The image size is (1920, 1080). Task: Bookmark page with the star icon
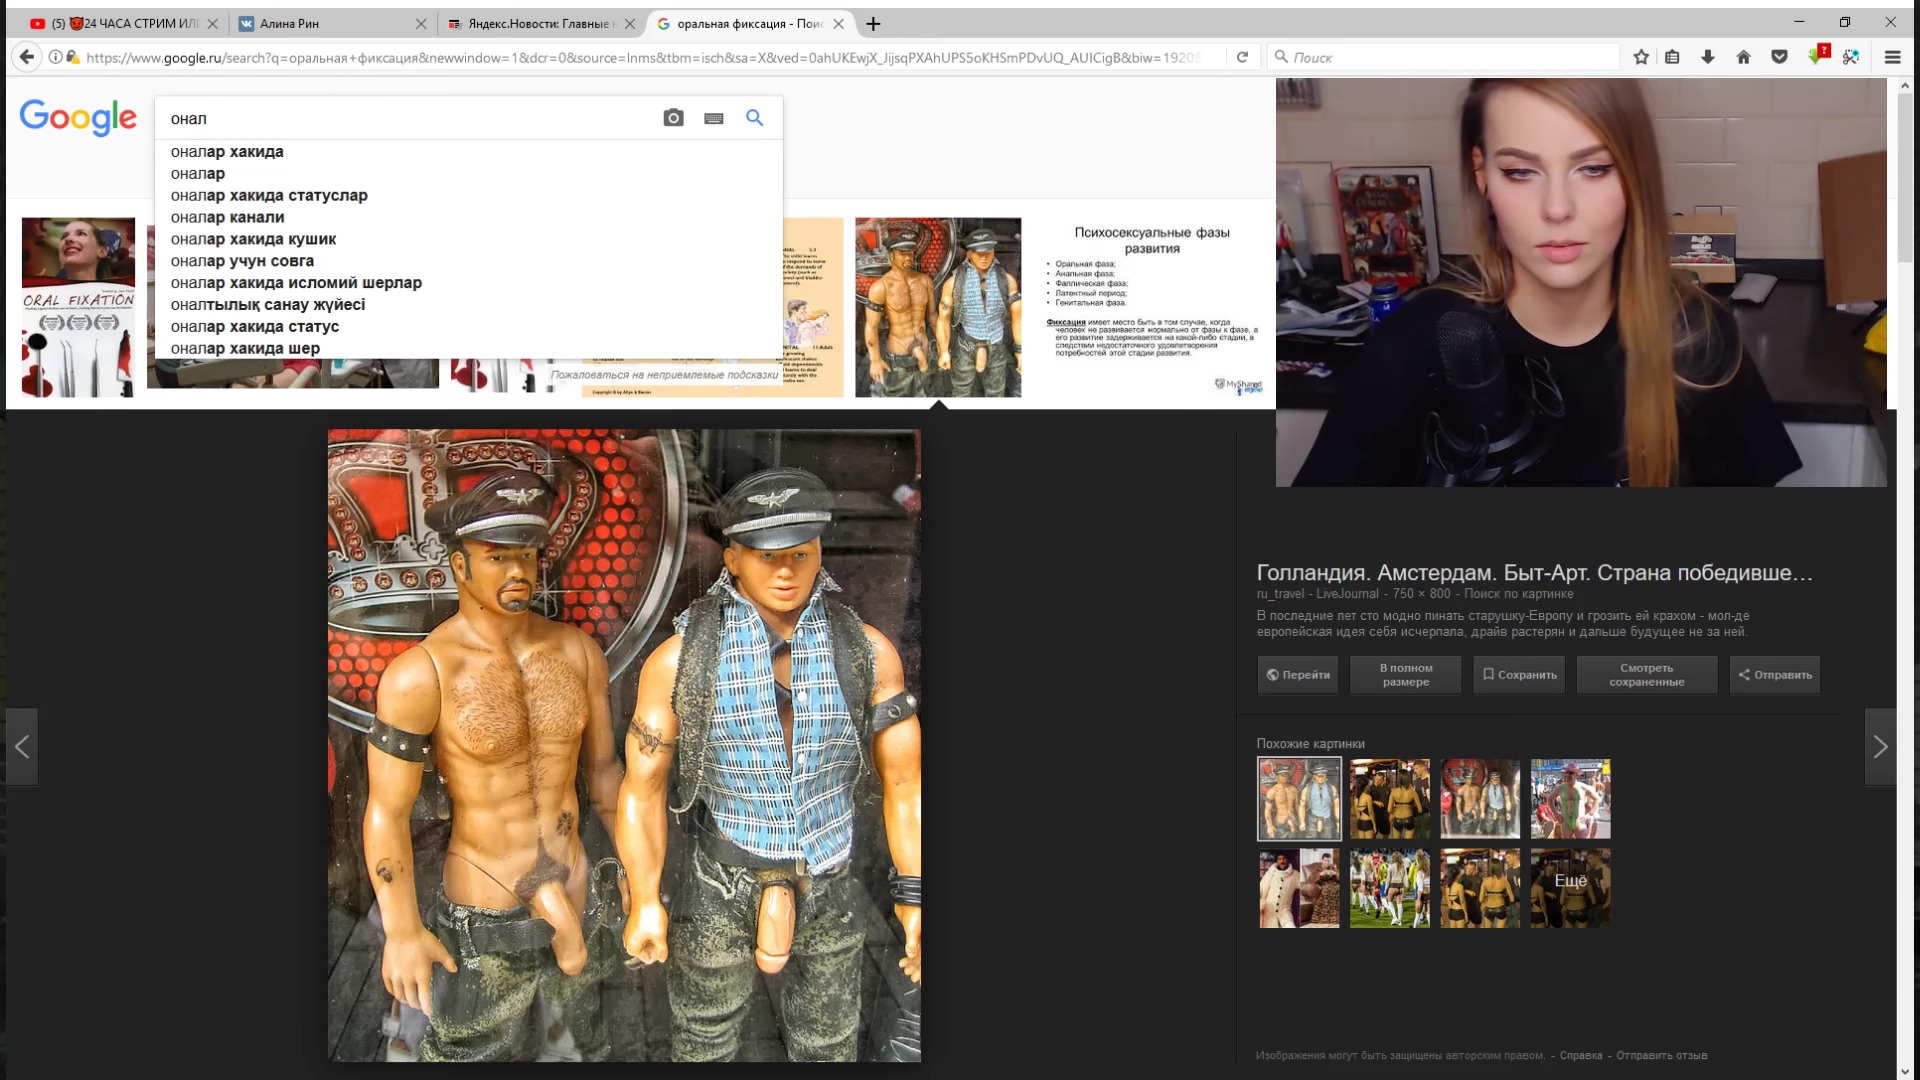click(x=1641, y=57)
